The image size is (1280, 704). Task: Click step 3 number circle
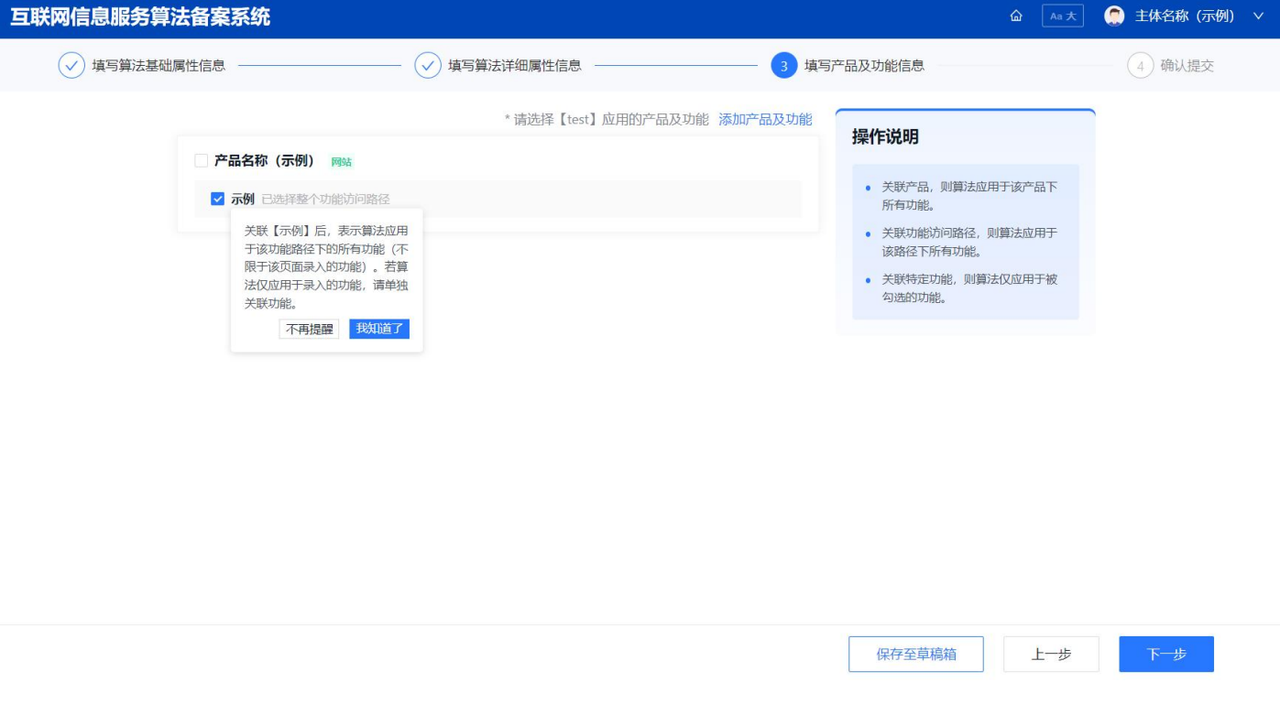coord(784,65)
